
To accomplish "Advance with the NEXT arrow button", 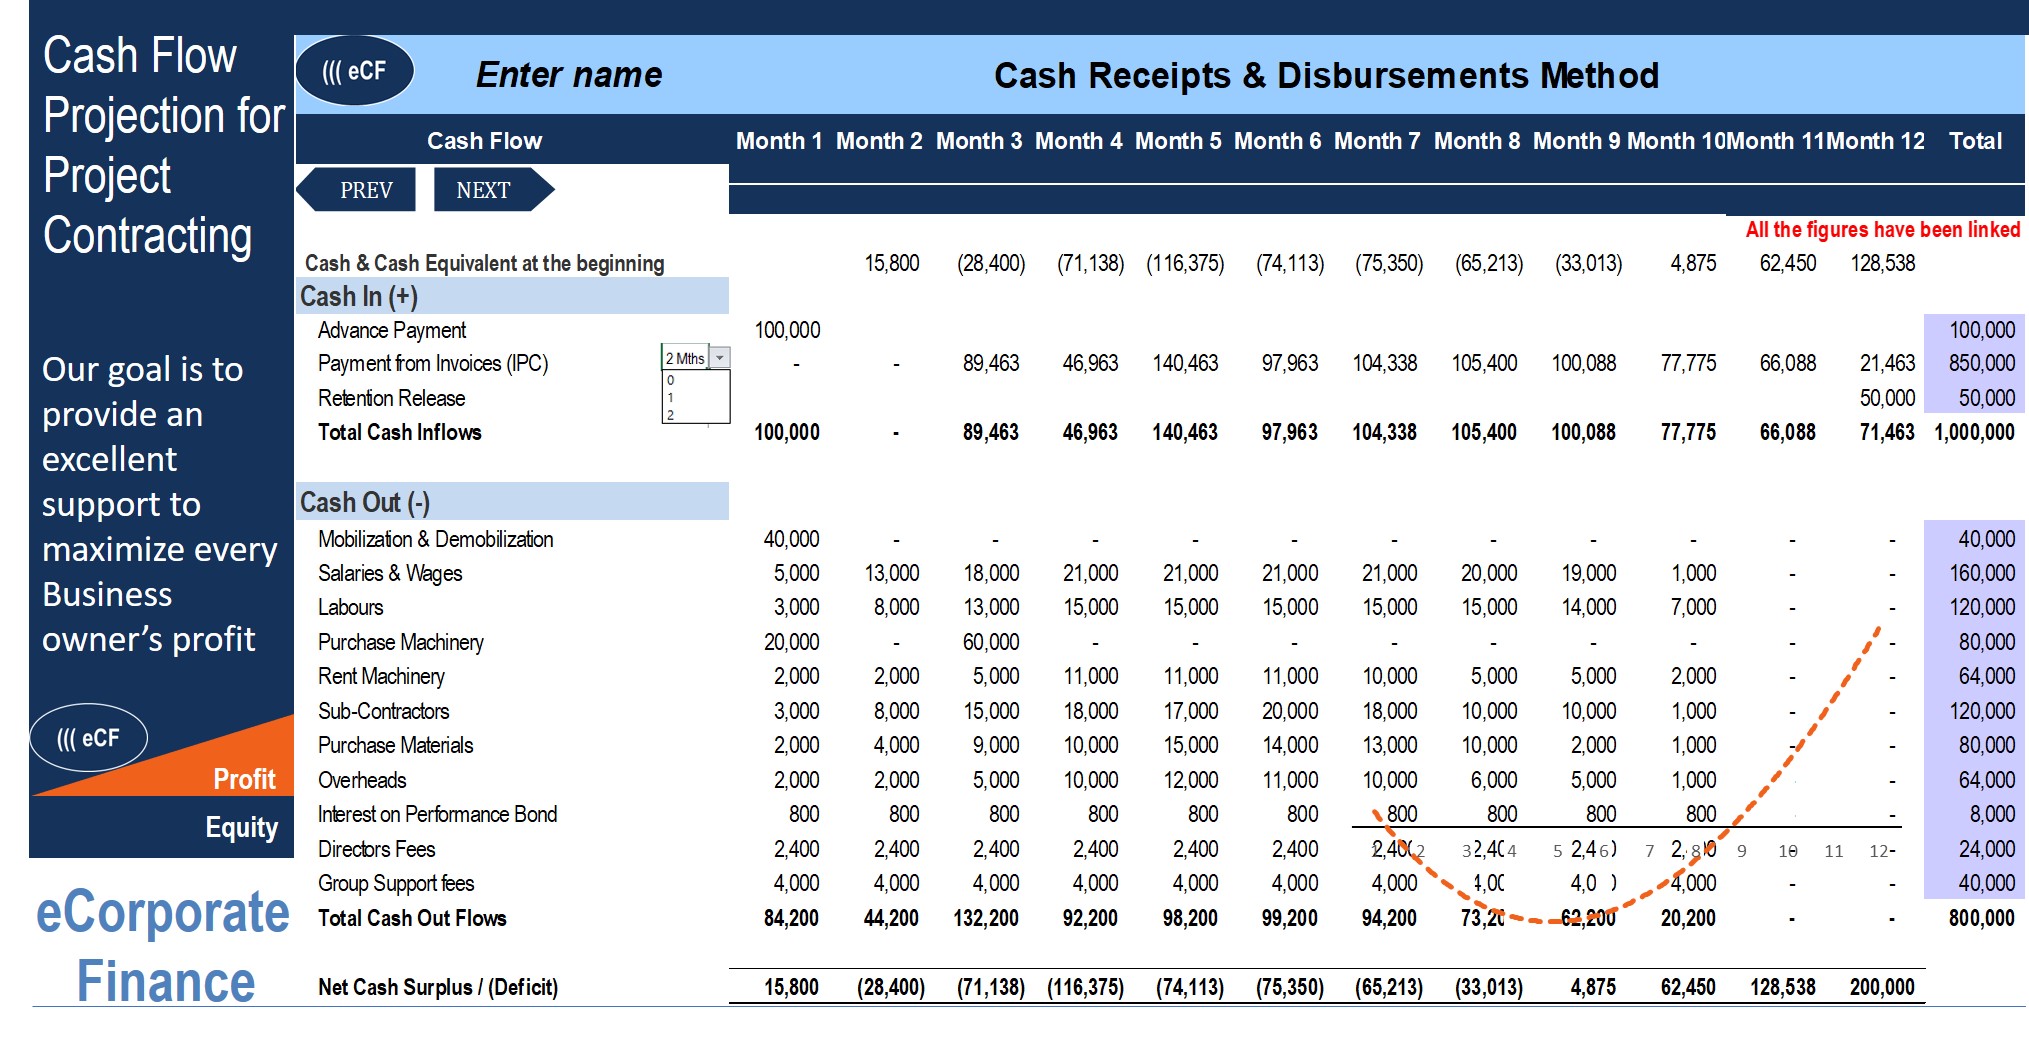I will point(493,190).
